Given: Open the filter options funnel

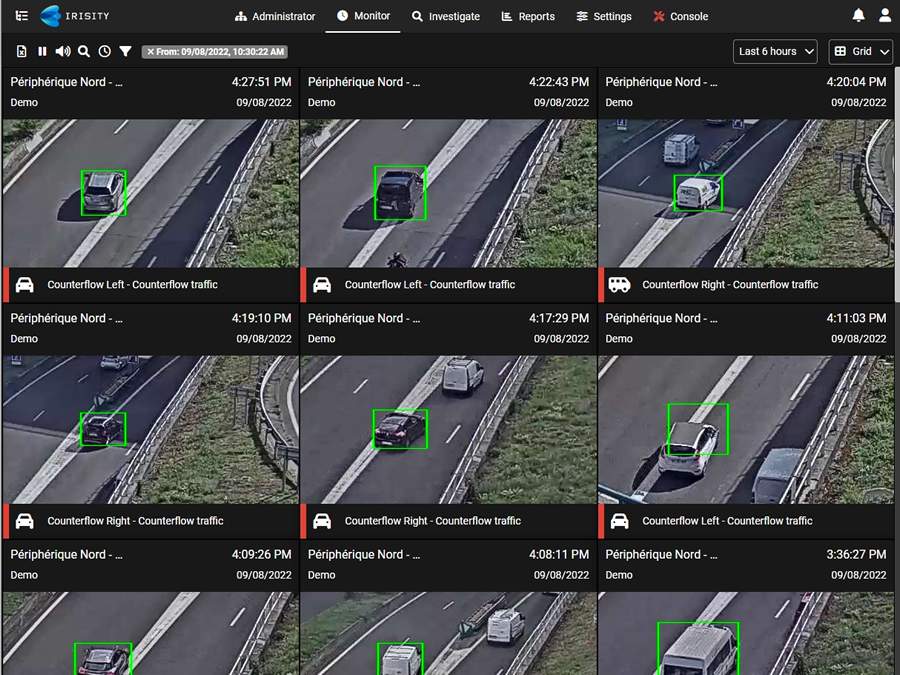Looking at the screenshot, I should coord(125,51).
